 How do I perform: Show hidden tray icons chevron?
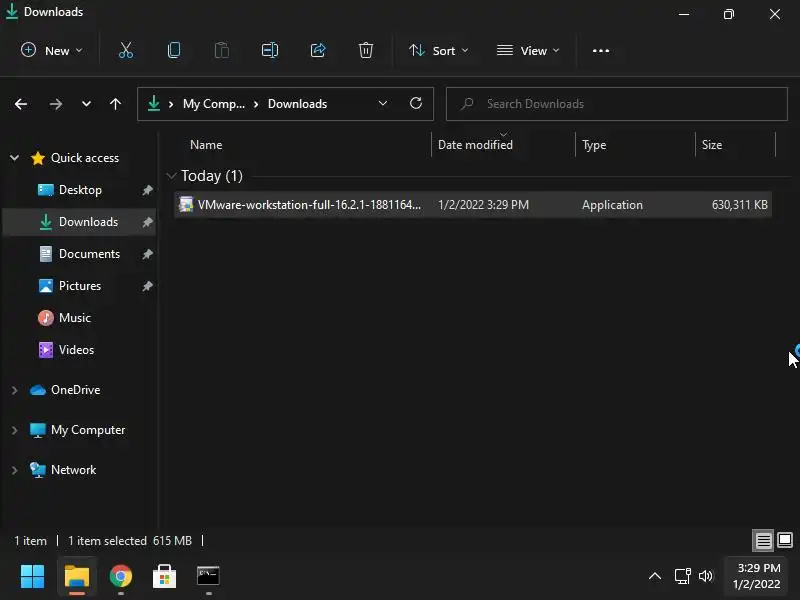(x=655, y=577)
